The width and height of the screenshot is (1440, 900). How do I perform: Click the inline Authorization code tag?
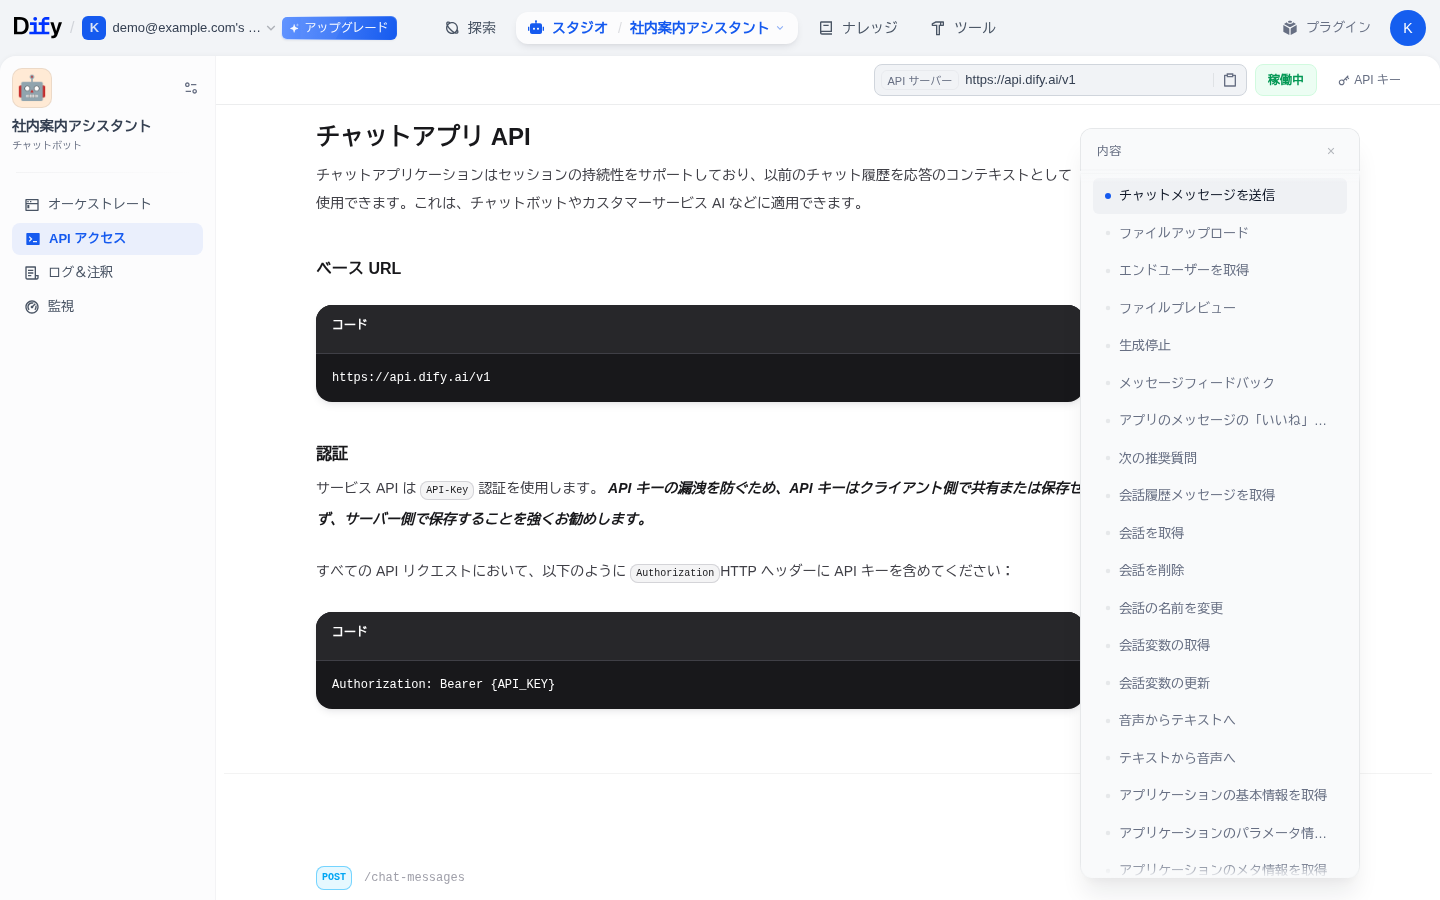pyautogui.click(x=675, y=573)
